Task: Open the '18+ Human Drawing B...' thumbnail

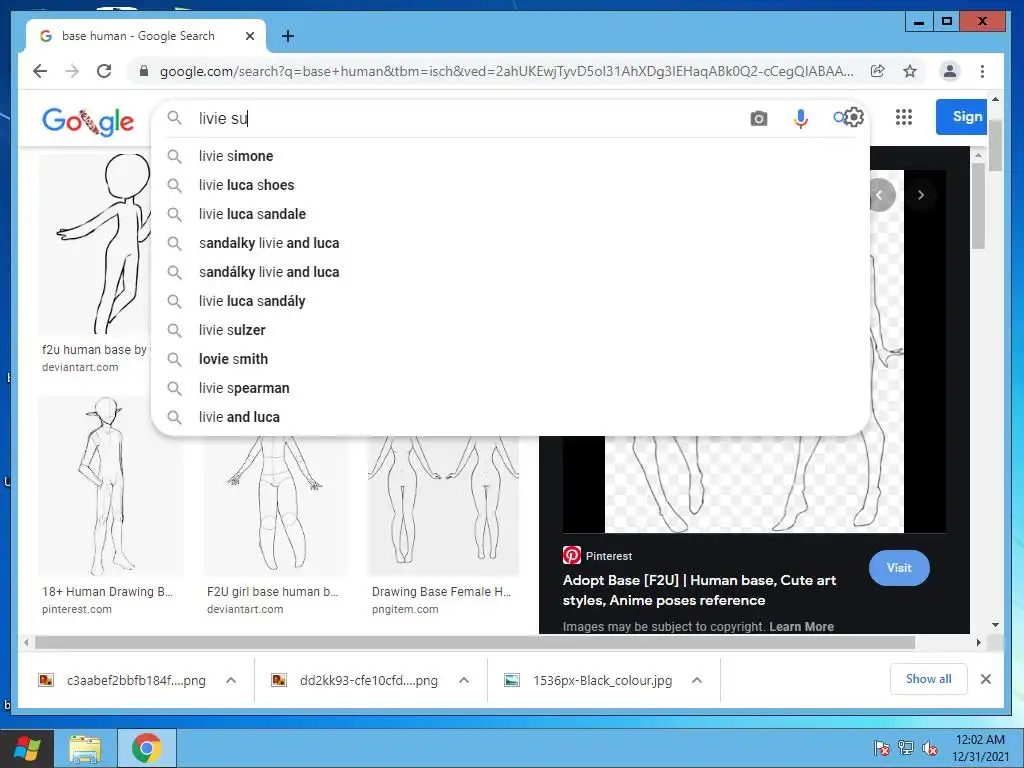Action: tap(110, 487)
